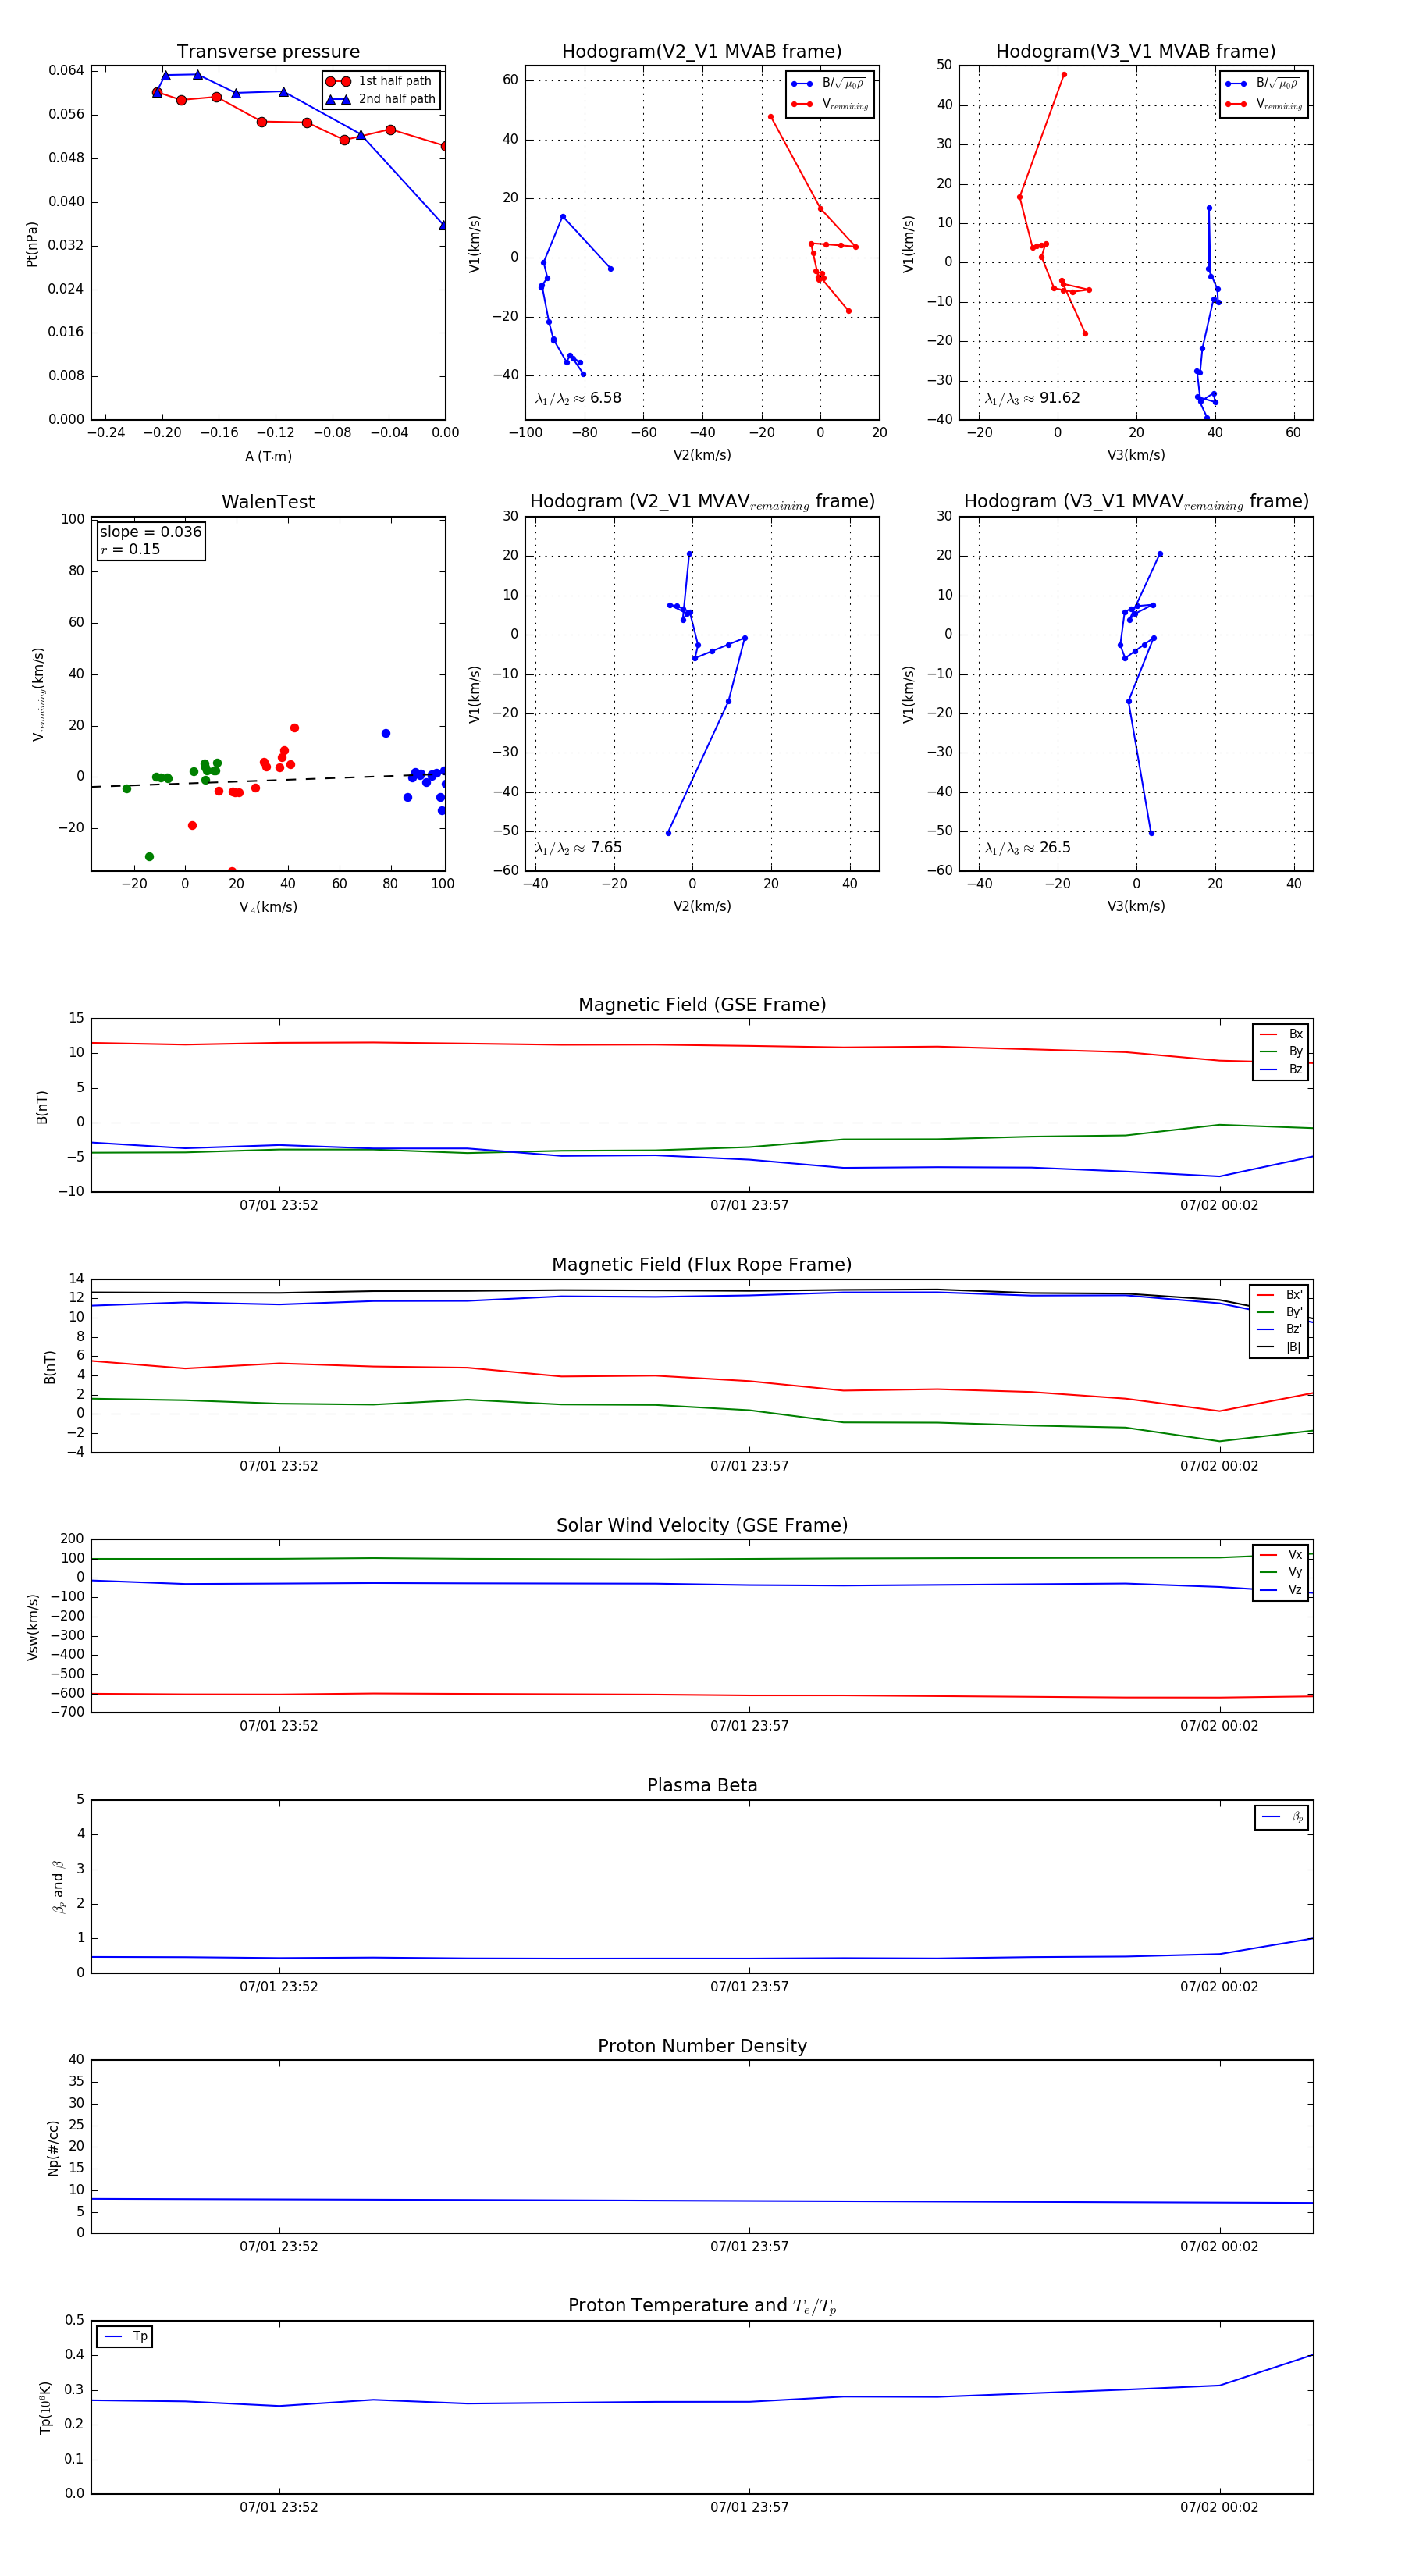Image resolution: width=1405 pixels, height=2576 pixels.
Task: Click the "Pt(nPa)" y-axis label
Action: (x=32, y=244)
